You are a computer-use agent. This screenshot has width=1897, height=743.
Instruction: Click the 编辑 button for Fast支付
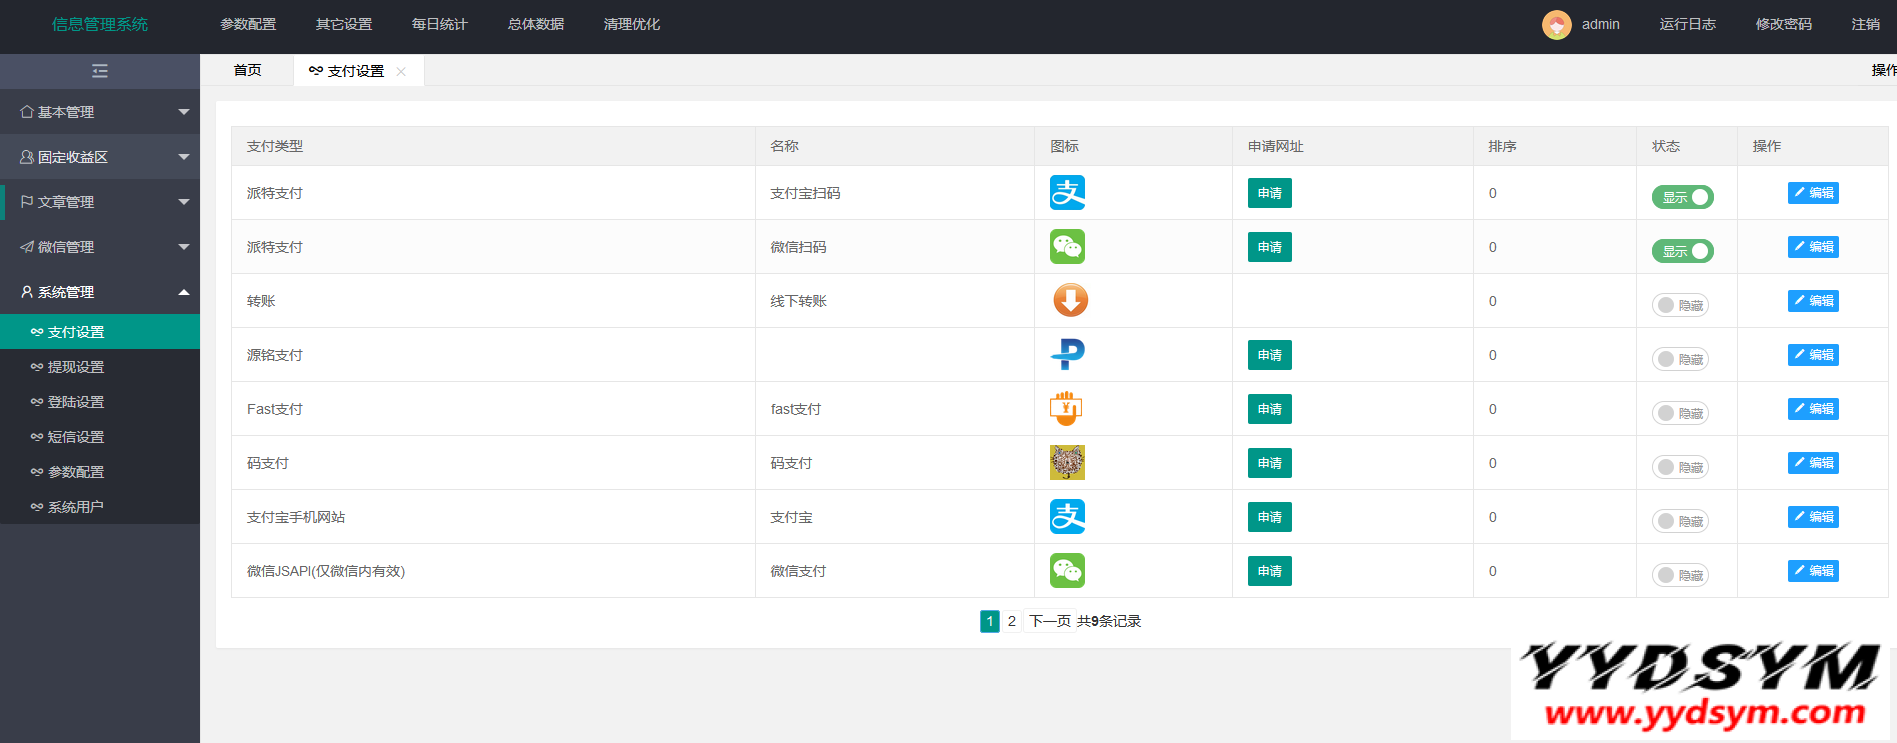click(1813, 409)
